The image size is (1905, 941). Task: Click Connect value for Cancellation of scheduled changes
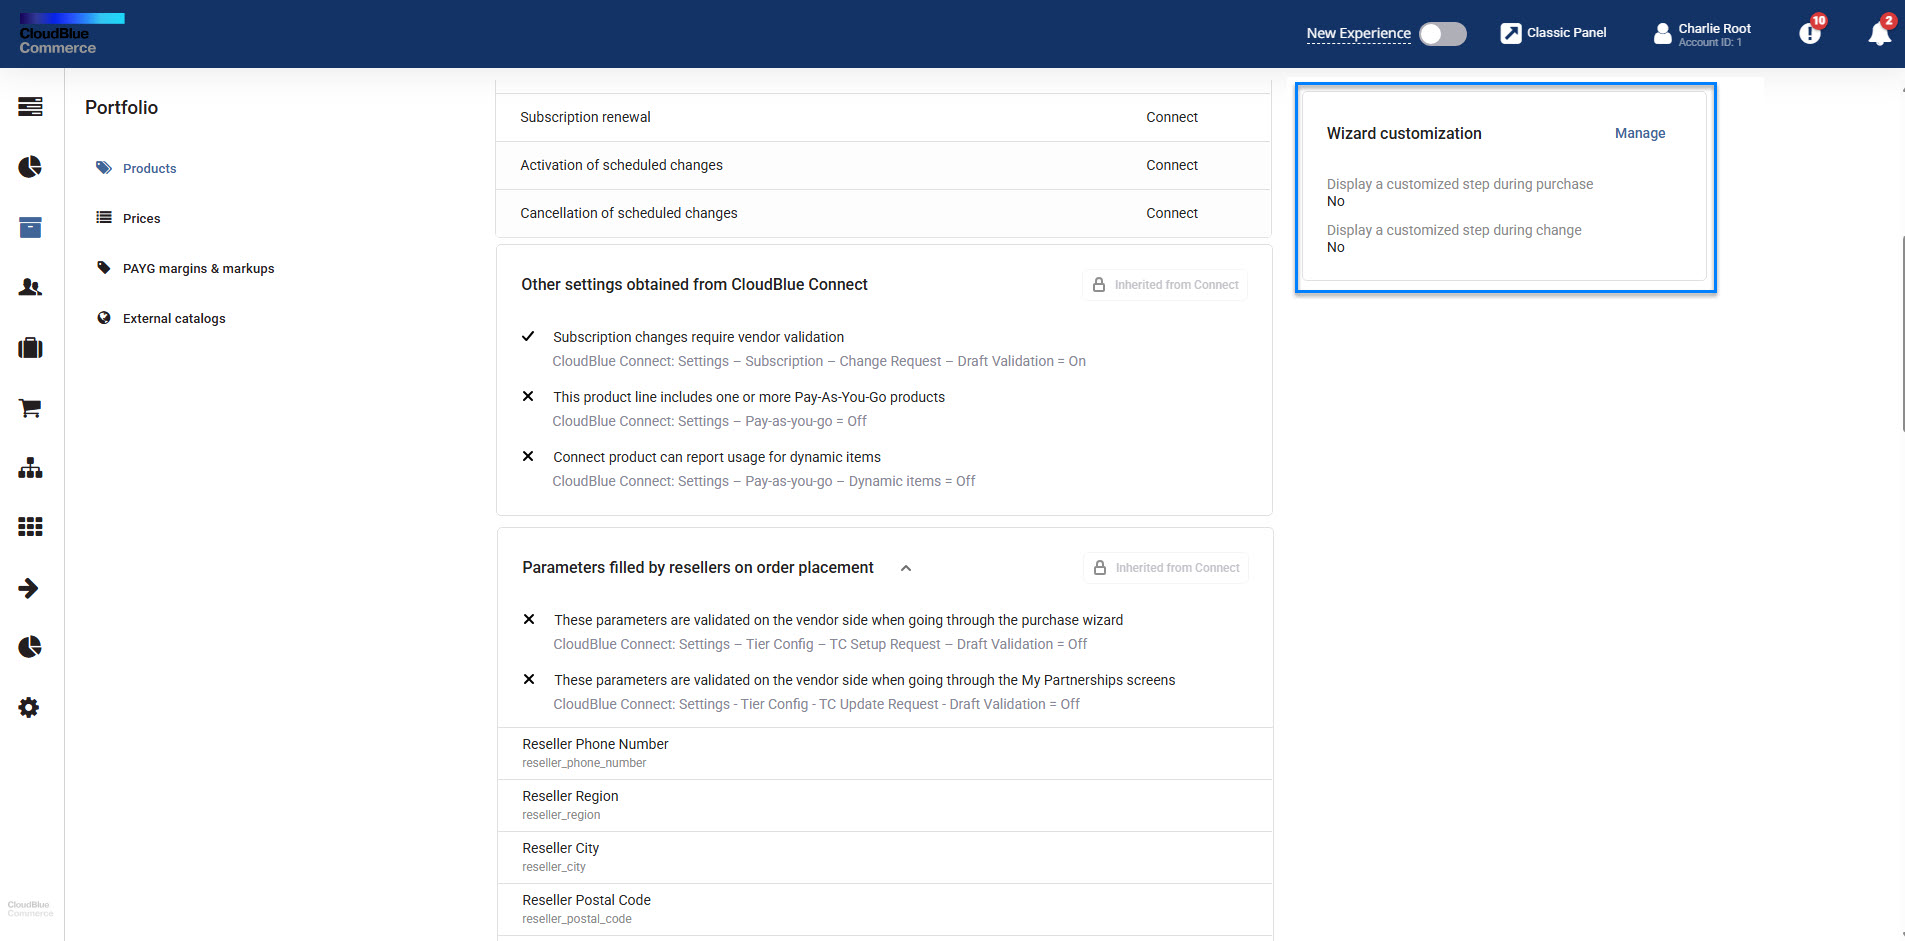1172,213
